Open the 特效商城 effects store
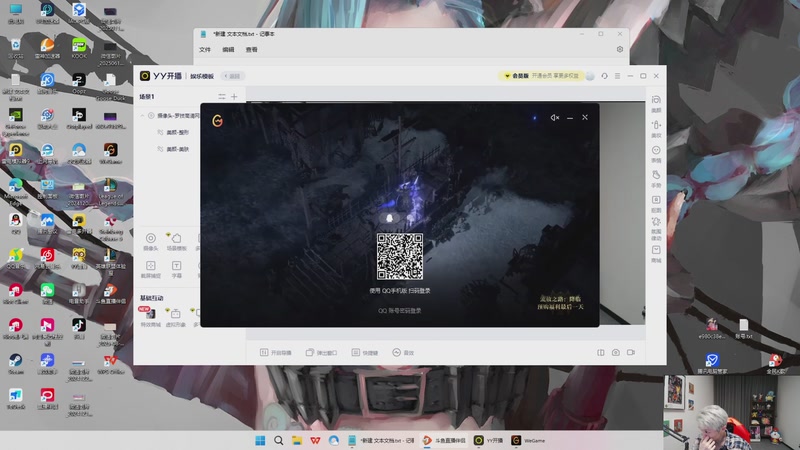Screen dimensions: 800x450 [150, 317]
